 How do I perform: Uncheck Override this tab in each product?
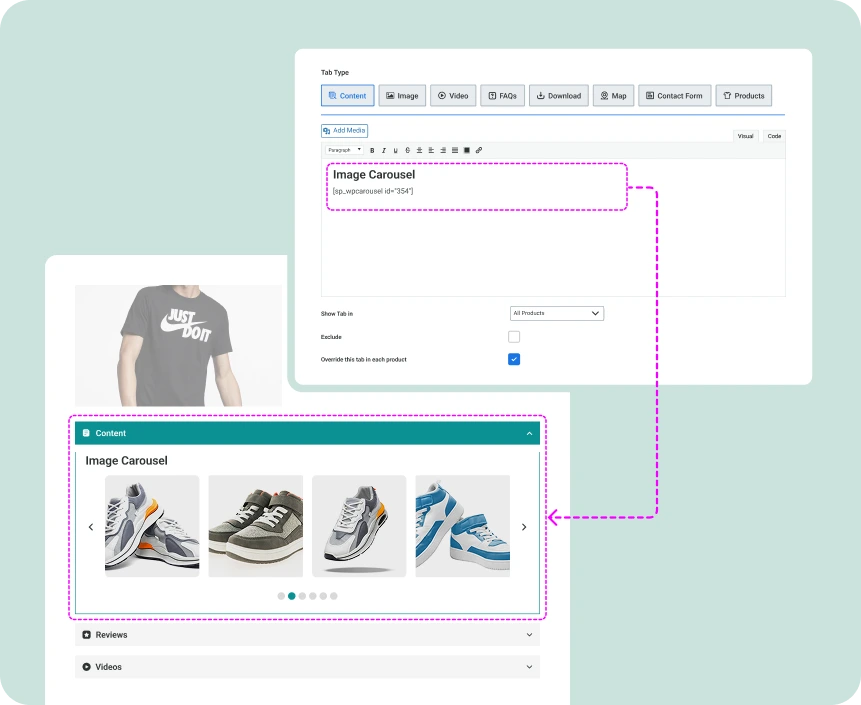tap(514, 359)
